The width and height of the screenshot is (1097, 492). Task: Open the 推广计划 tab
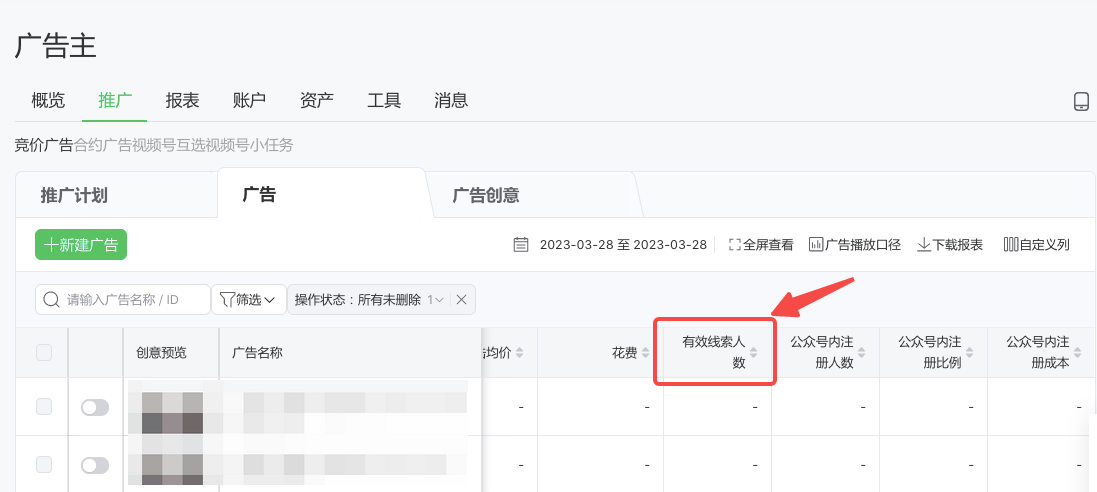tap(74, 195)
